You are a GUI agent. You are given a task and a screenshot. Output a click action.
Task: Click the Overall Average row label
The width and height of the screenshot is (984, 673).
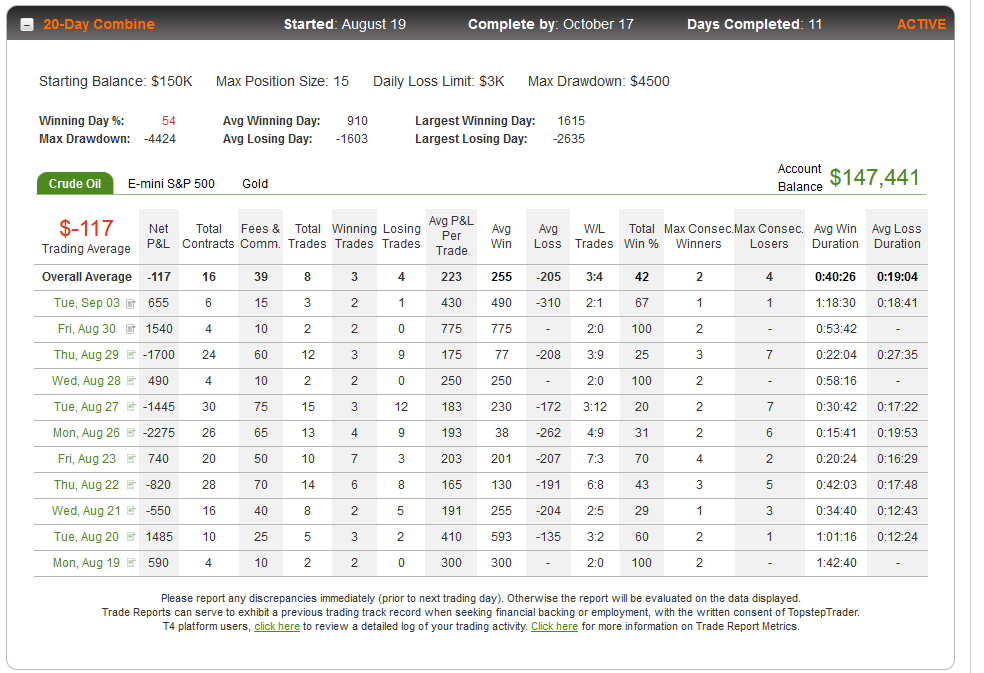(87, 277)
